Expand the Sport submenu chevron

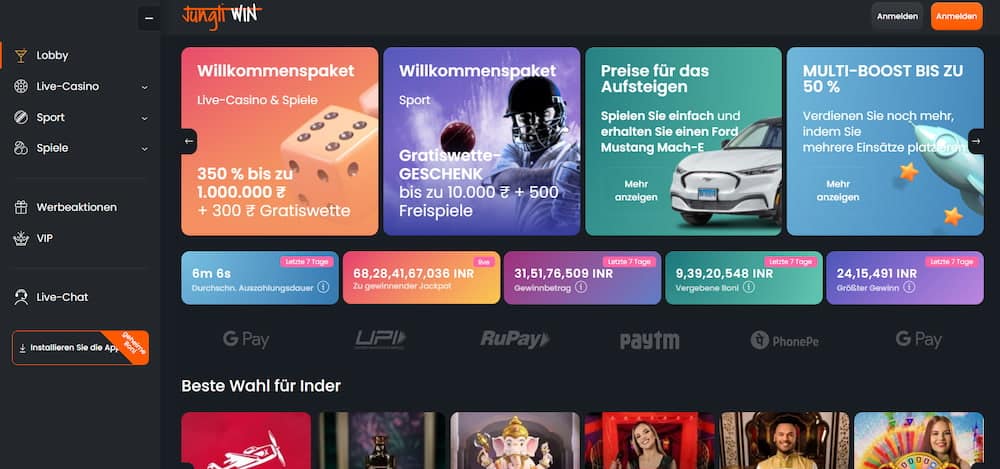[x=145, y=118]
